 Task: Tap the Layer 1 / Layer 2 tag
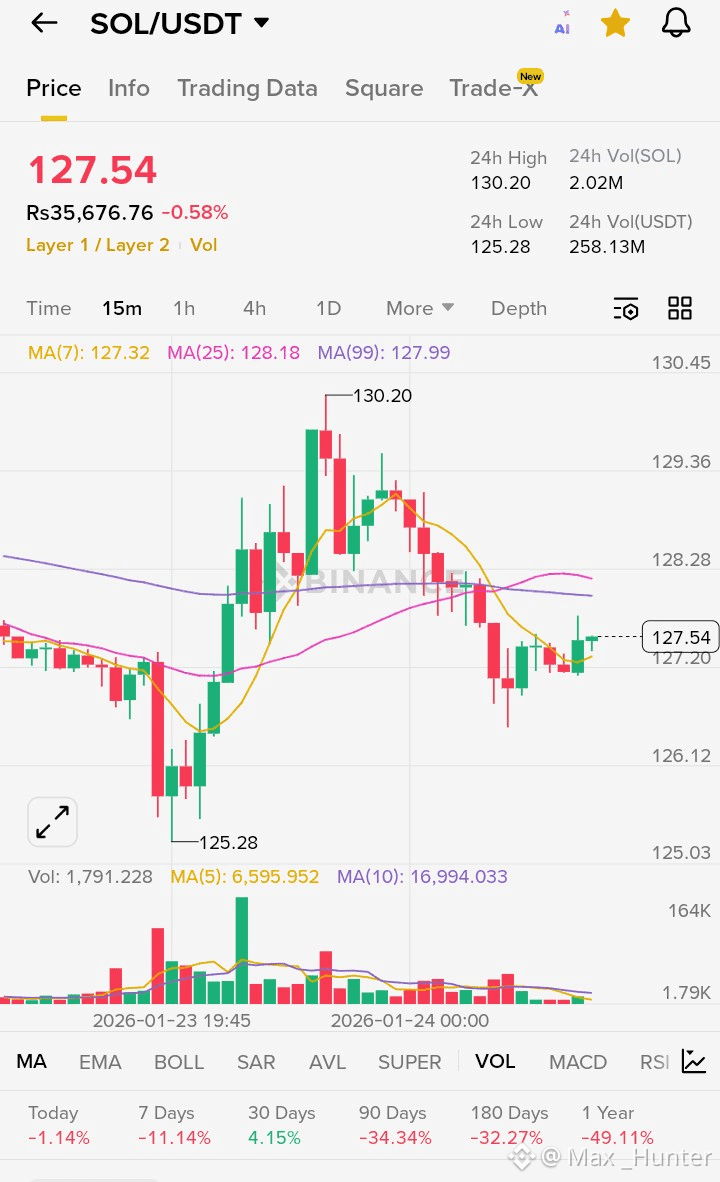(97, 245)
